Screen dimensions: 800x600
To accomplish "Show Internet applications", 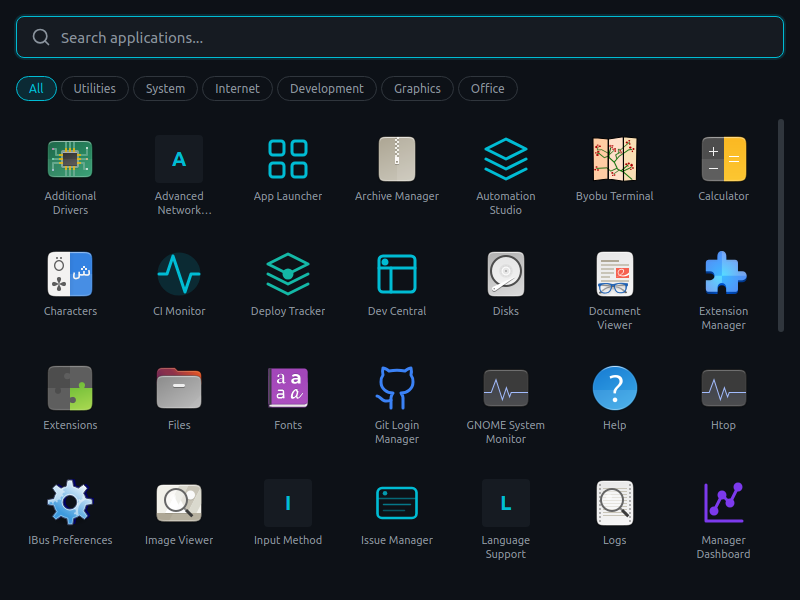I will pos(237,89).
